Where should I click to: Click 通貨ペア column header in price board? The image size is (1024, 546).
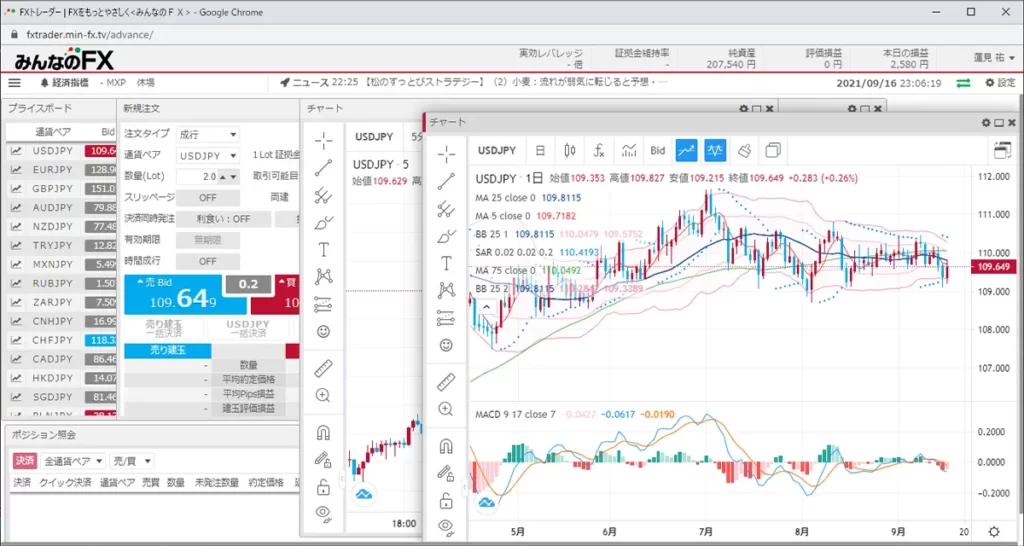point(54,131)
